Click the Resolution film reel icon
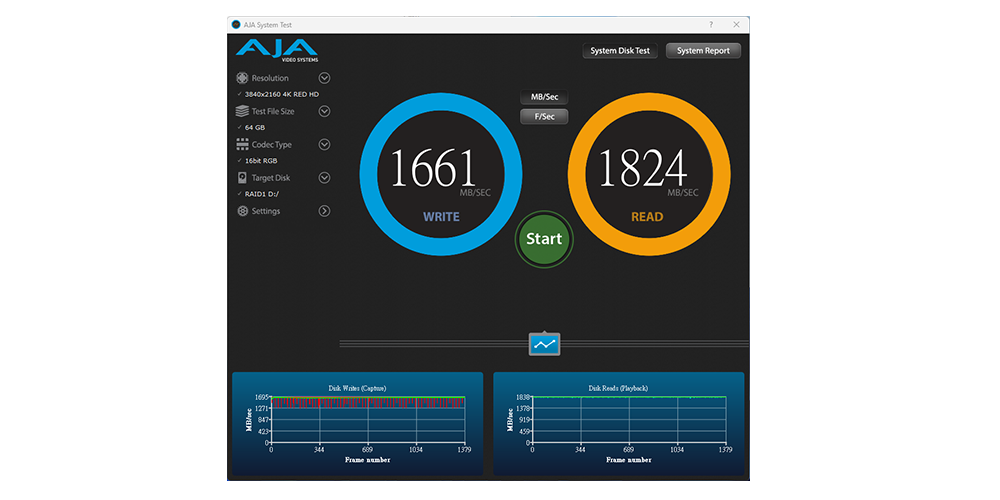Image resolution: width=1000 pixels, height=500 pixels. tap(242, 78)
